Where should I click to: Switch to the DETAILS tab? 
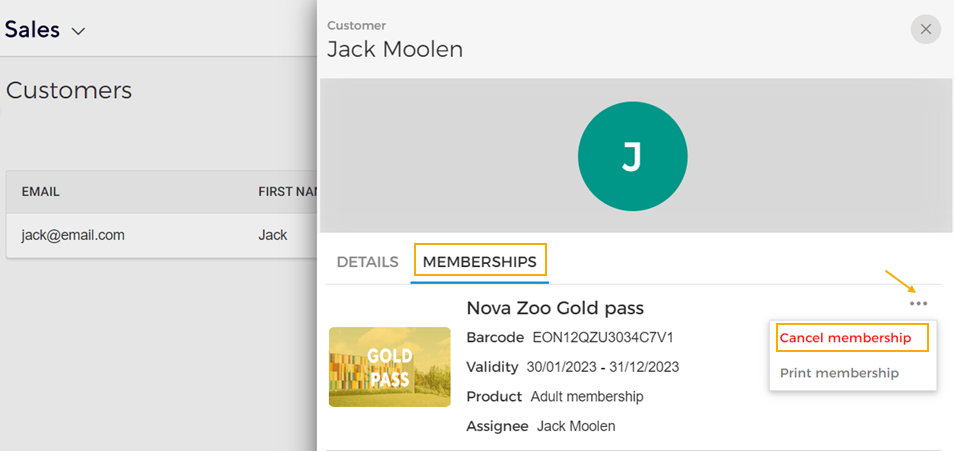point(367,262)
